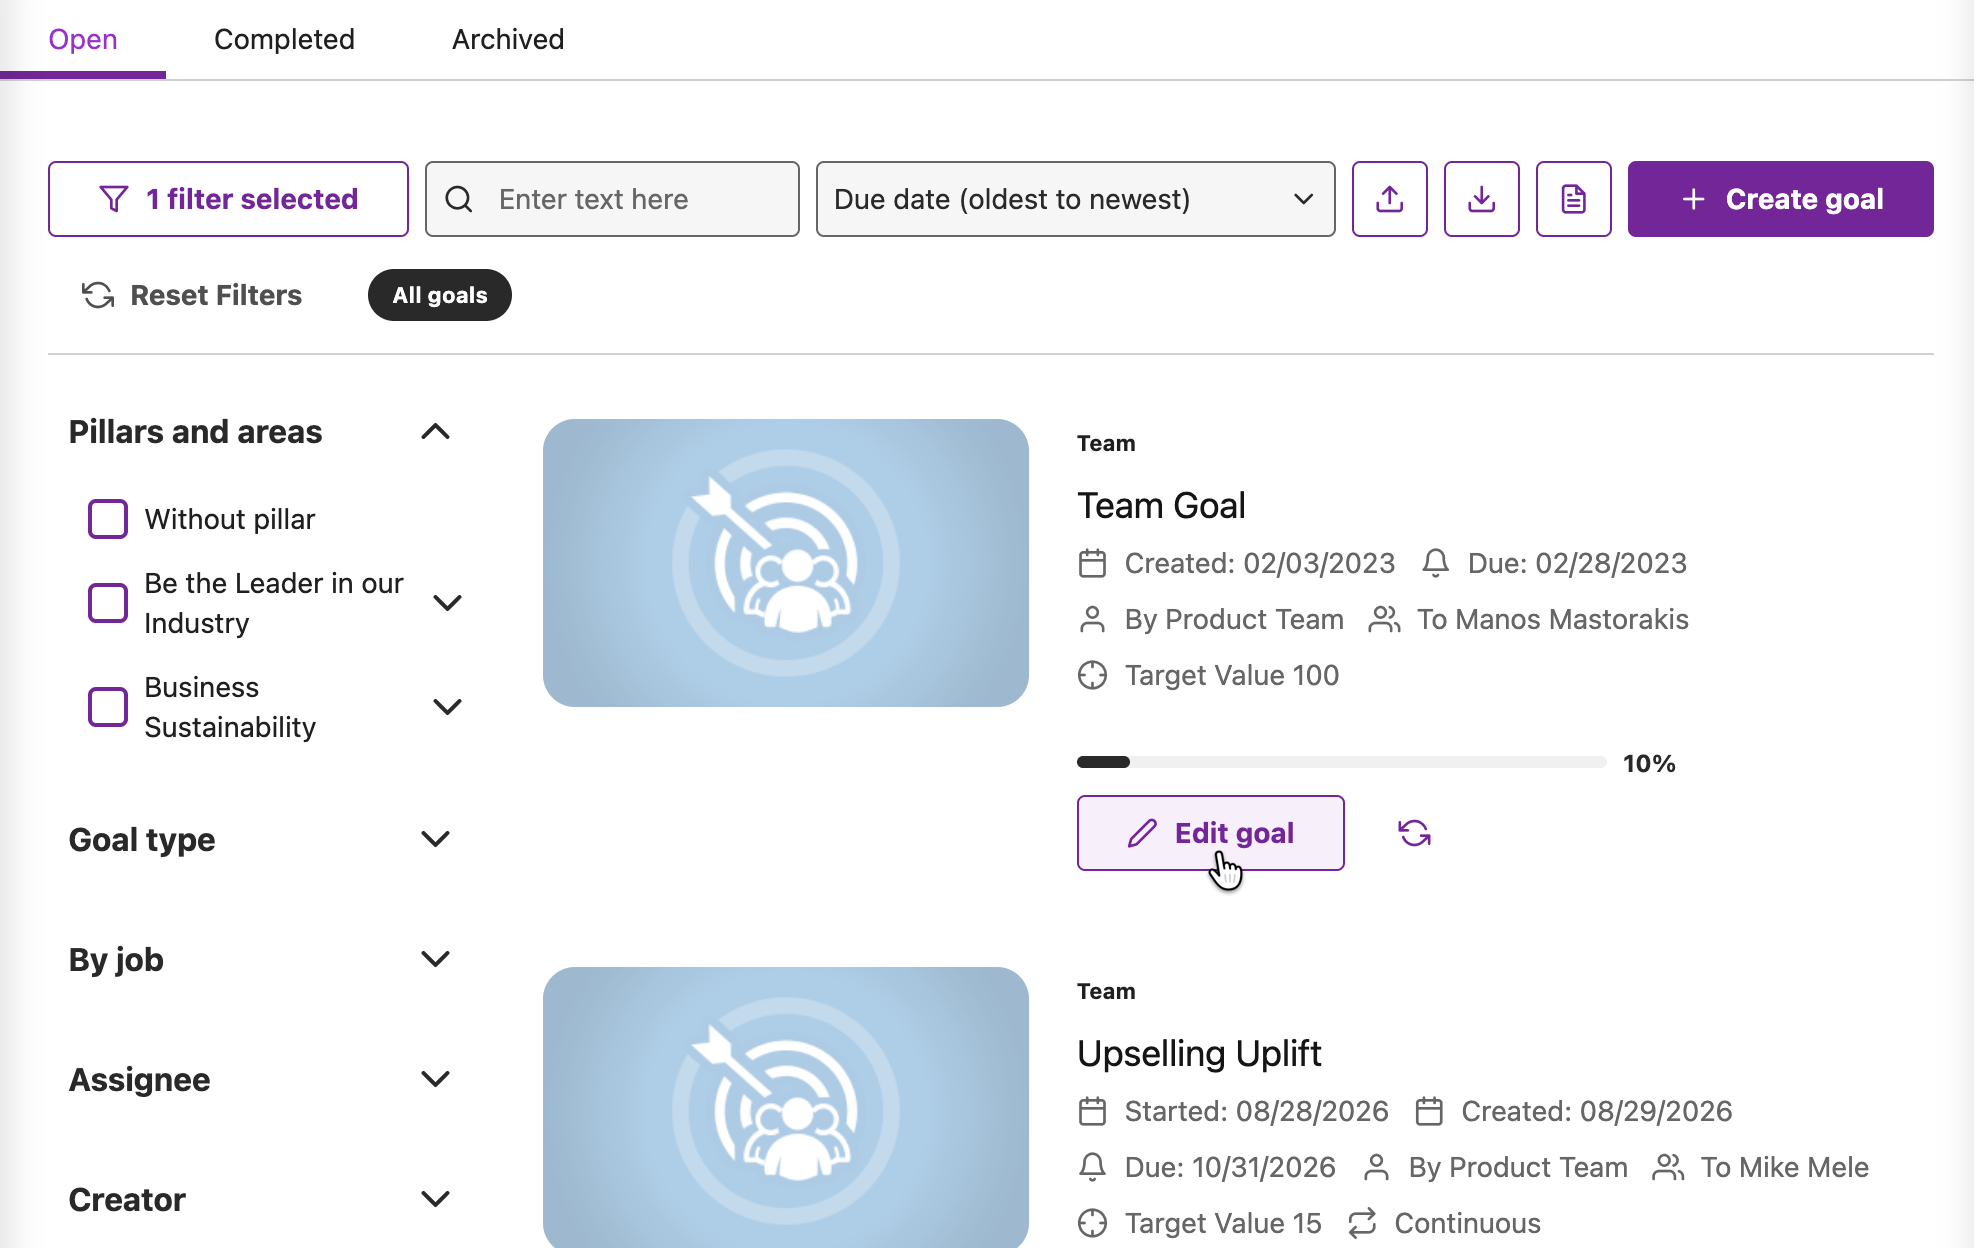Click the search magnifier icon

(459, 199)
